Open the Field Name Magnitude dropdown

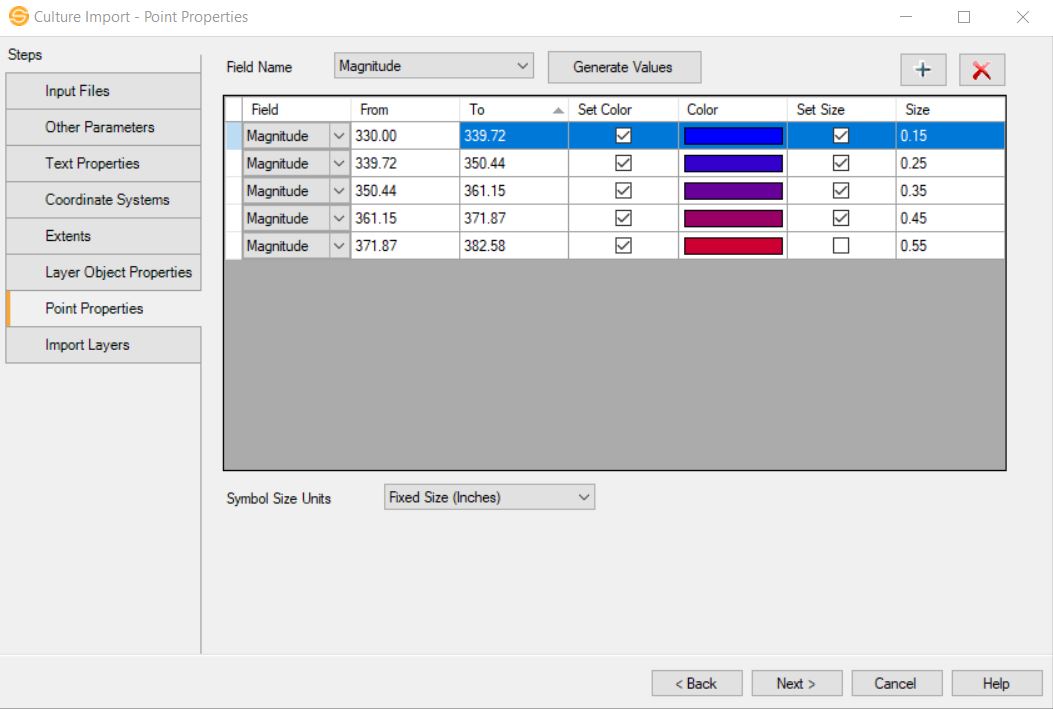(434, 66)
